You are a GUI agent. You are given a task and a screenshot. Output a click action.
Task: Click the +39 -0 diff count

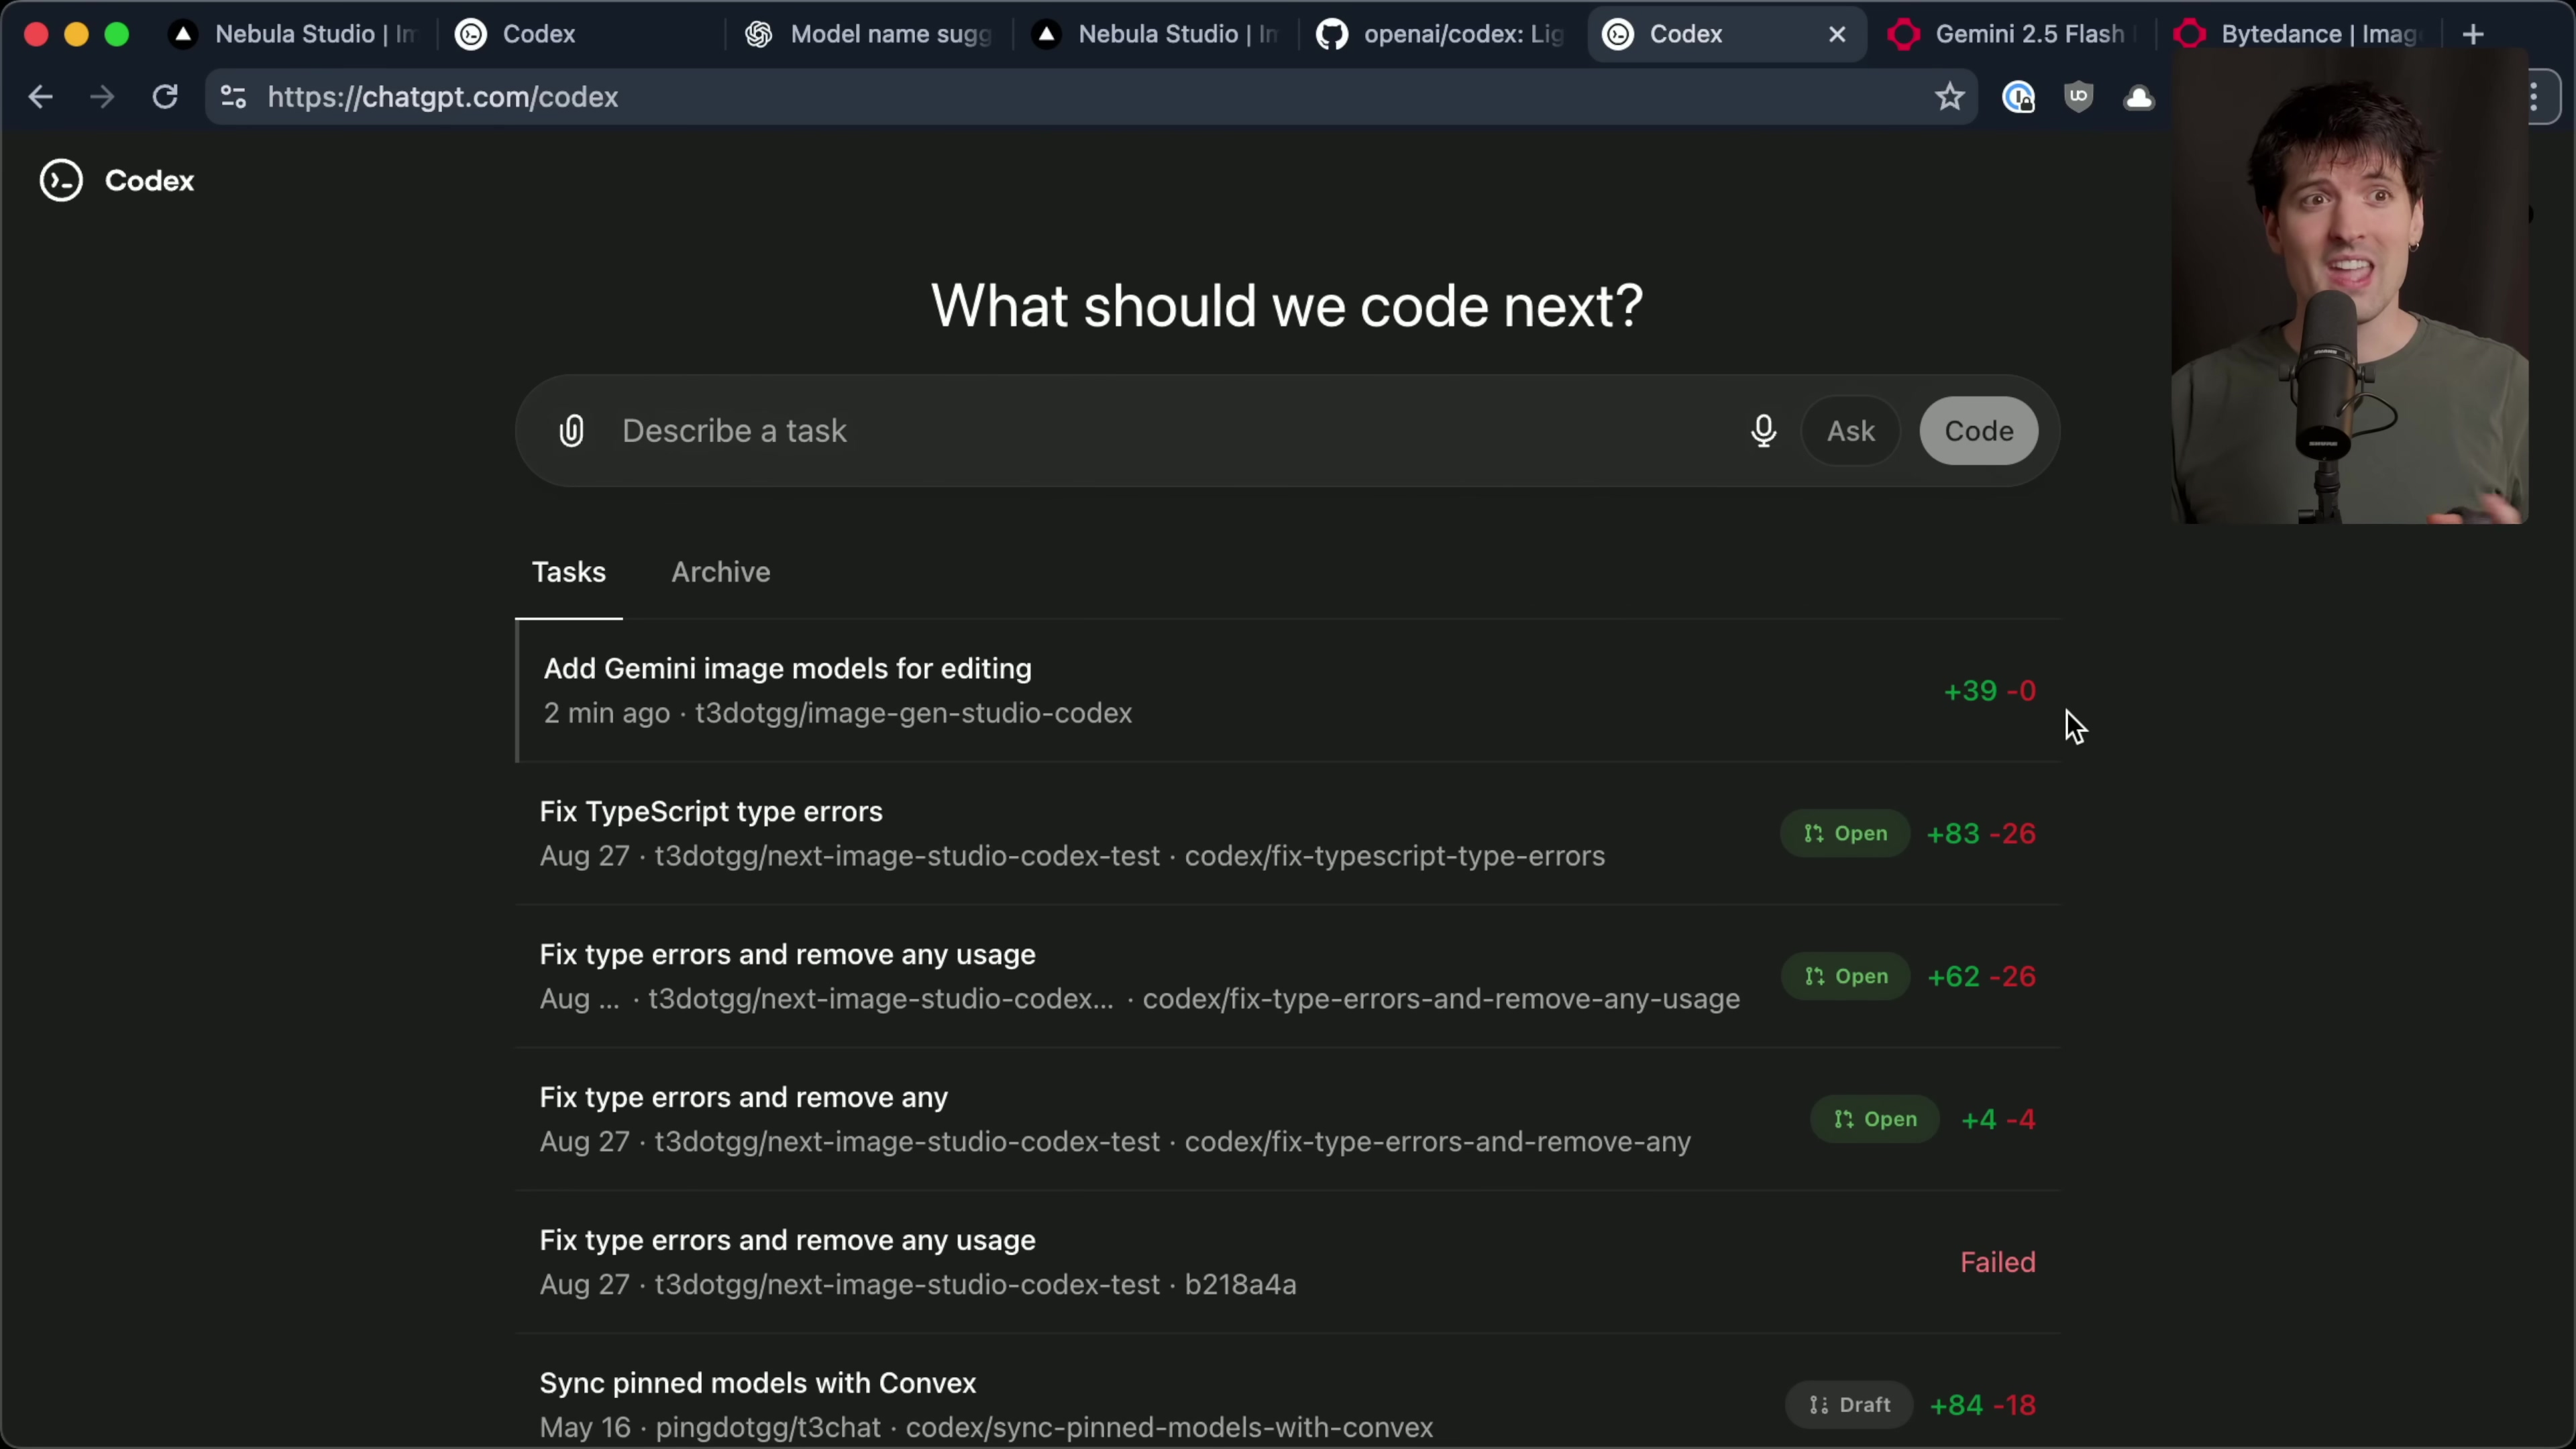1989,692
